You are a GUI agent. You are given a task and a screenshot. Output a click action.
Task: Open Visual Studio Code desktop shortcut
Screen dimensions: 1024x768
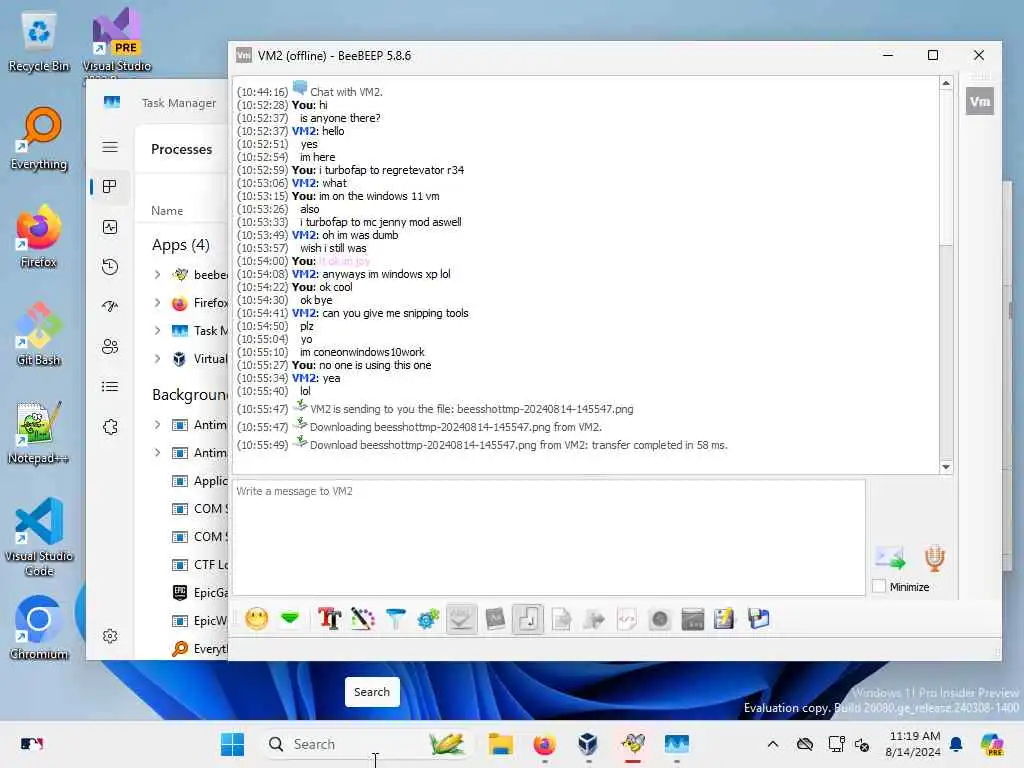[39, 537]
